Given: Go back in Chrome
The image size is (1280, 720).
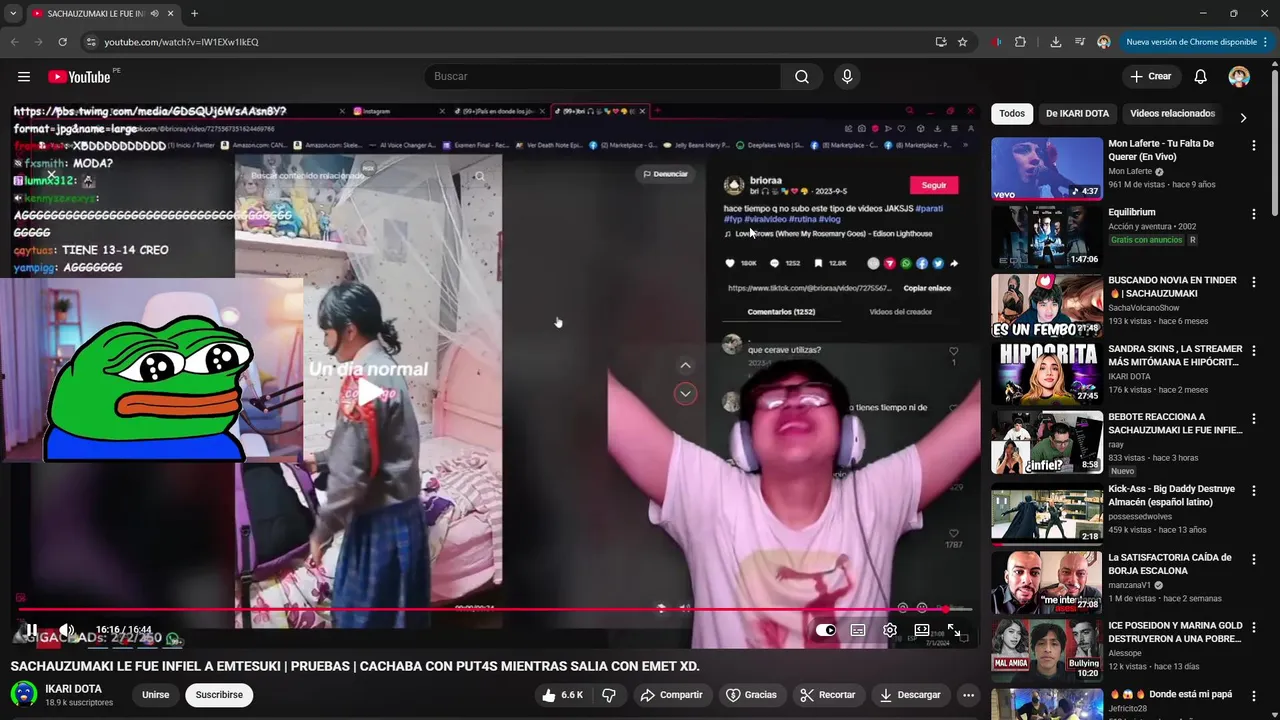Looking at the screenshot, I should tap(14, 42).
